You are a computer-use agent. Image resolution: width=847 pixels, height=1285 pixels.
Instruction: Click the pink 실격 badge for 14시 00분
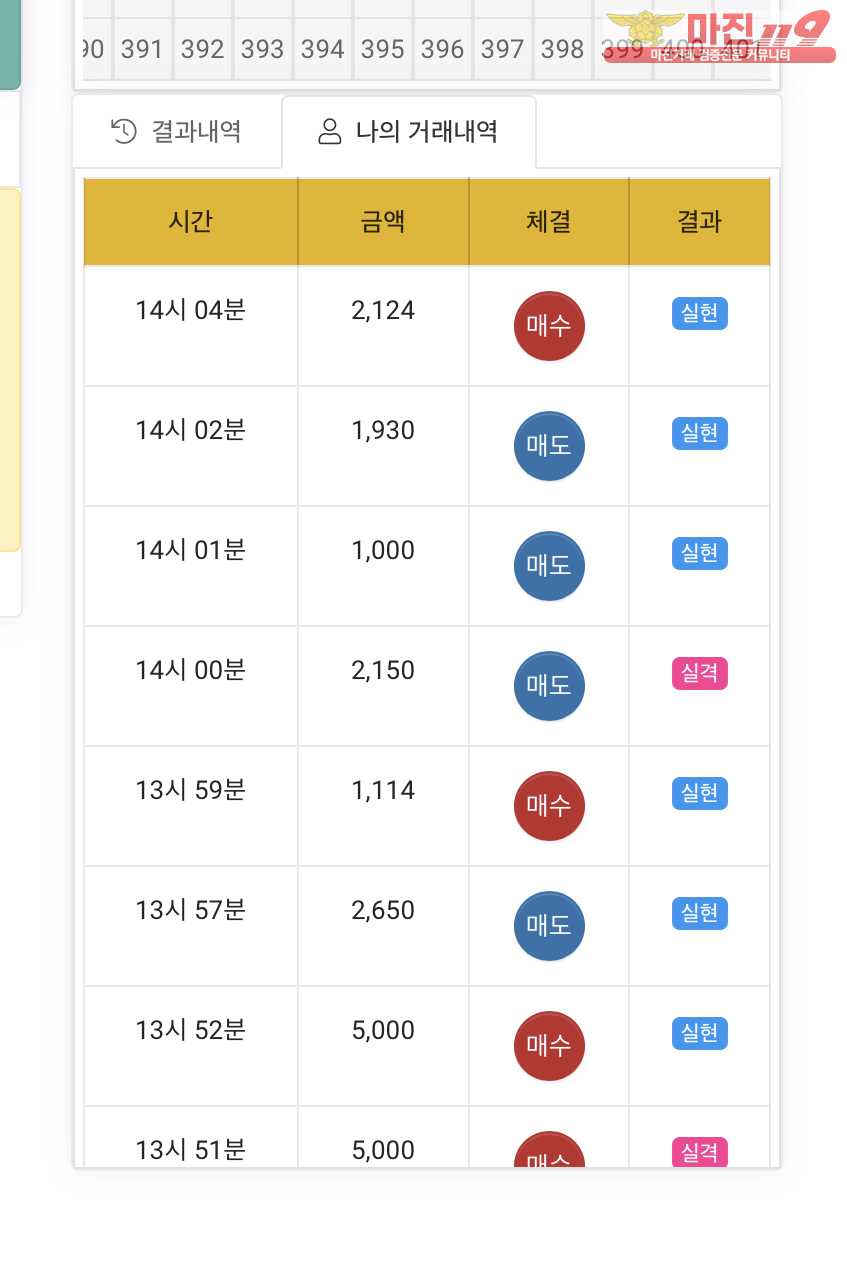pyautogui.click(x=700, y=673)
